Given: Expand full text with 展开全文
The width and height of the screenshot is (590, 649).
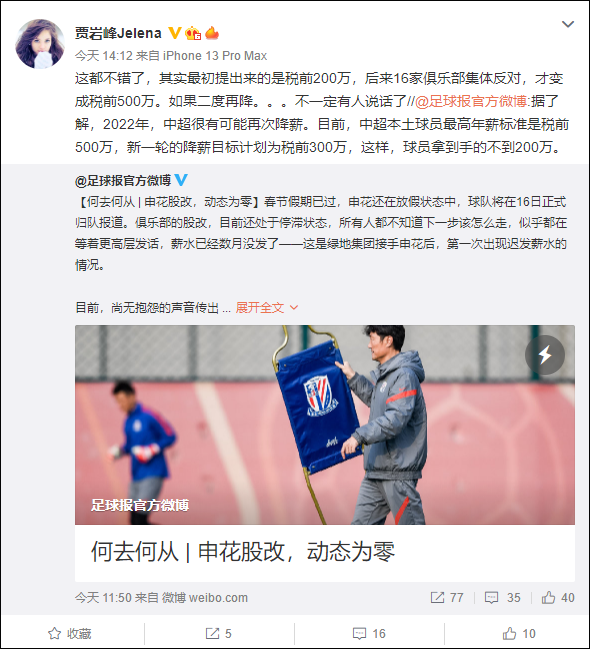Looking at the screenshot, I should (x=267, y=308).
